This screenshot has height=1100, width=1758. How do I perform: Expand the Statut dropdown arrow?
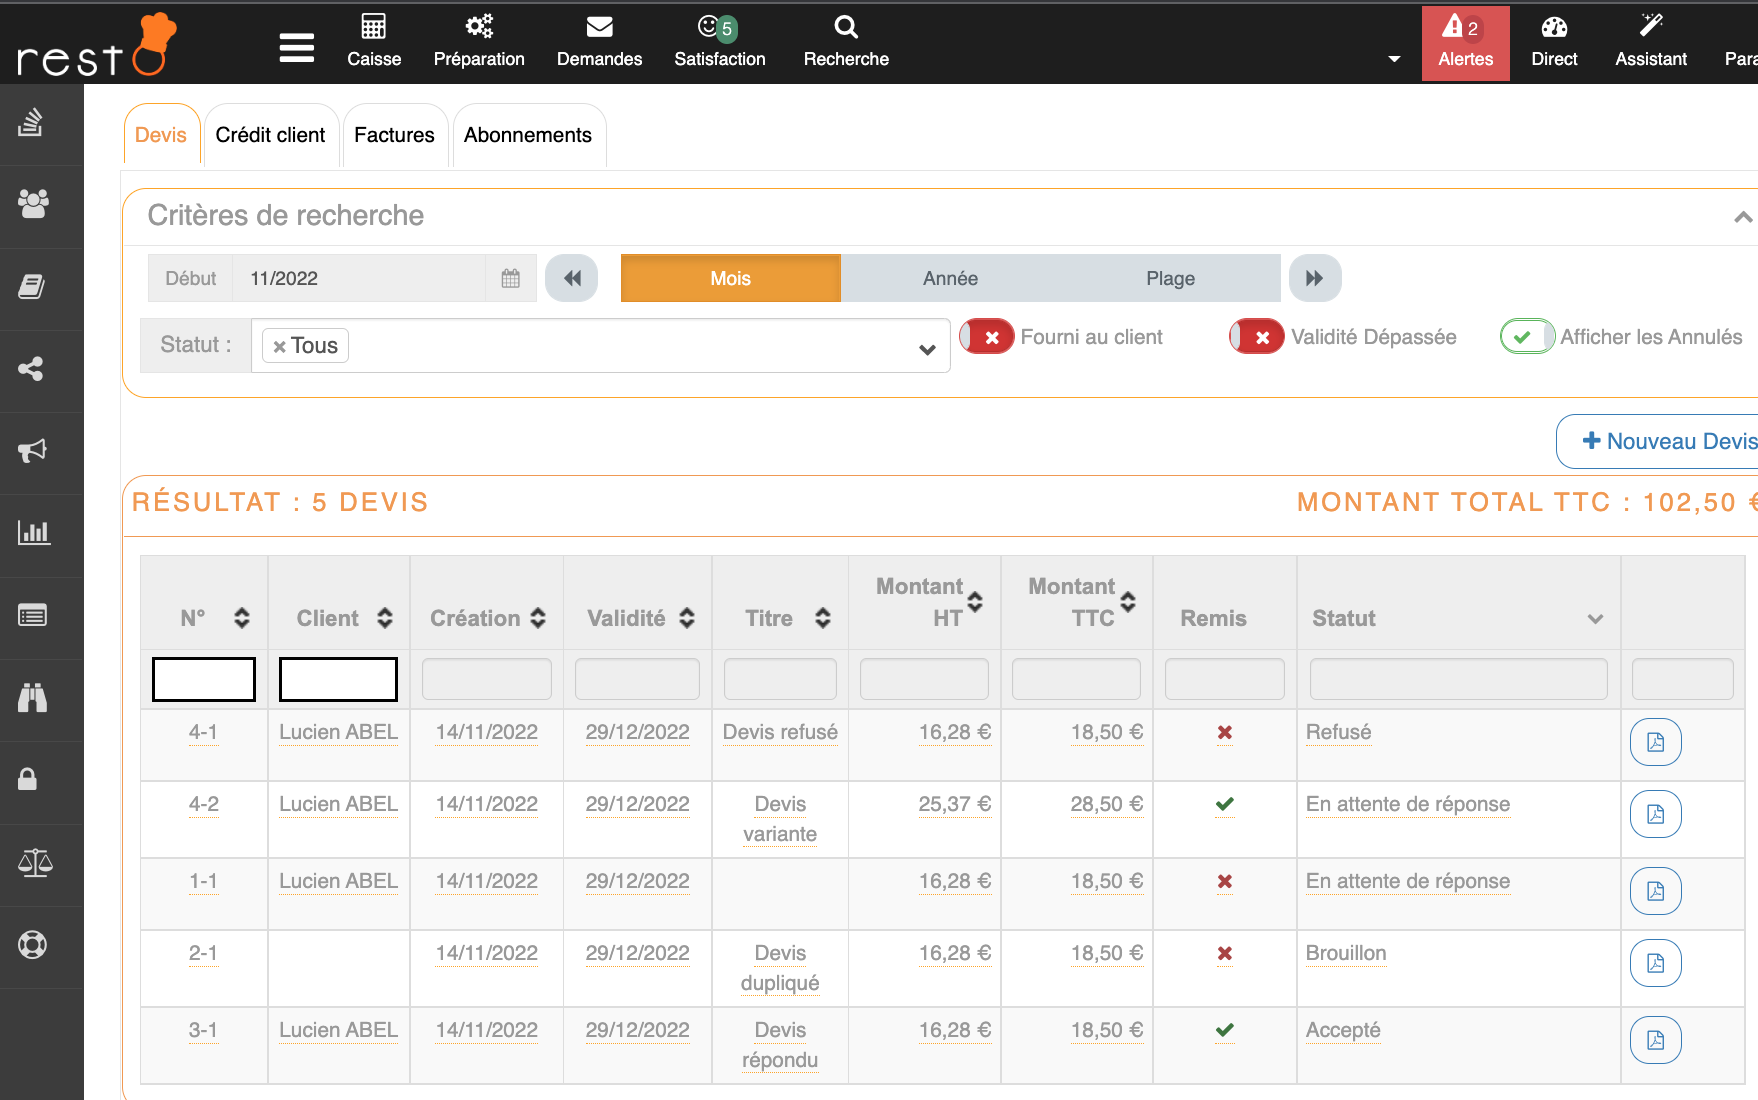[926, 349]
